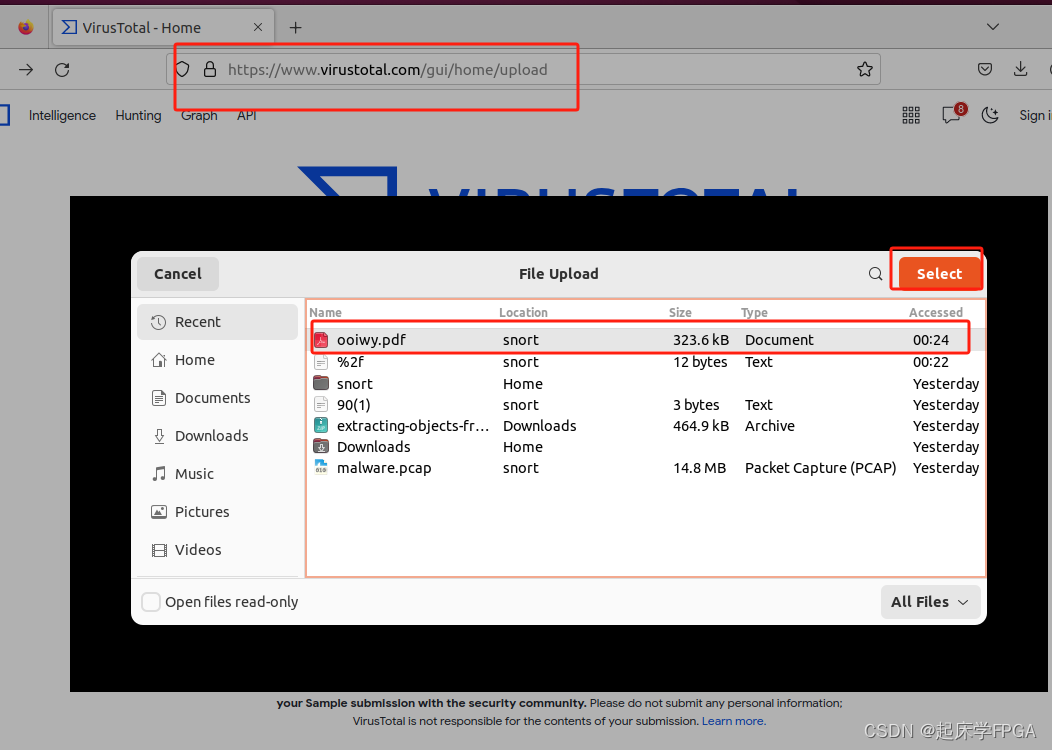1052x750 pixels.
Task: Click the orange Select button
Action: 939,274
